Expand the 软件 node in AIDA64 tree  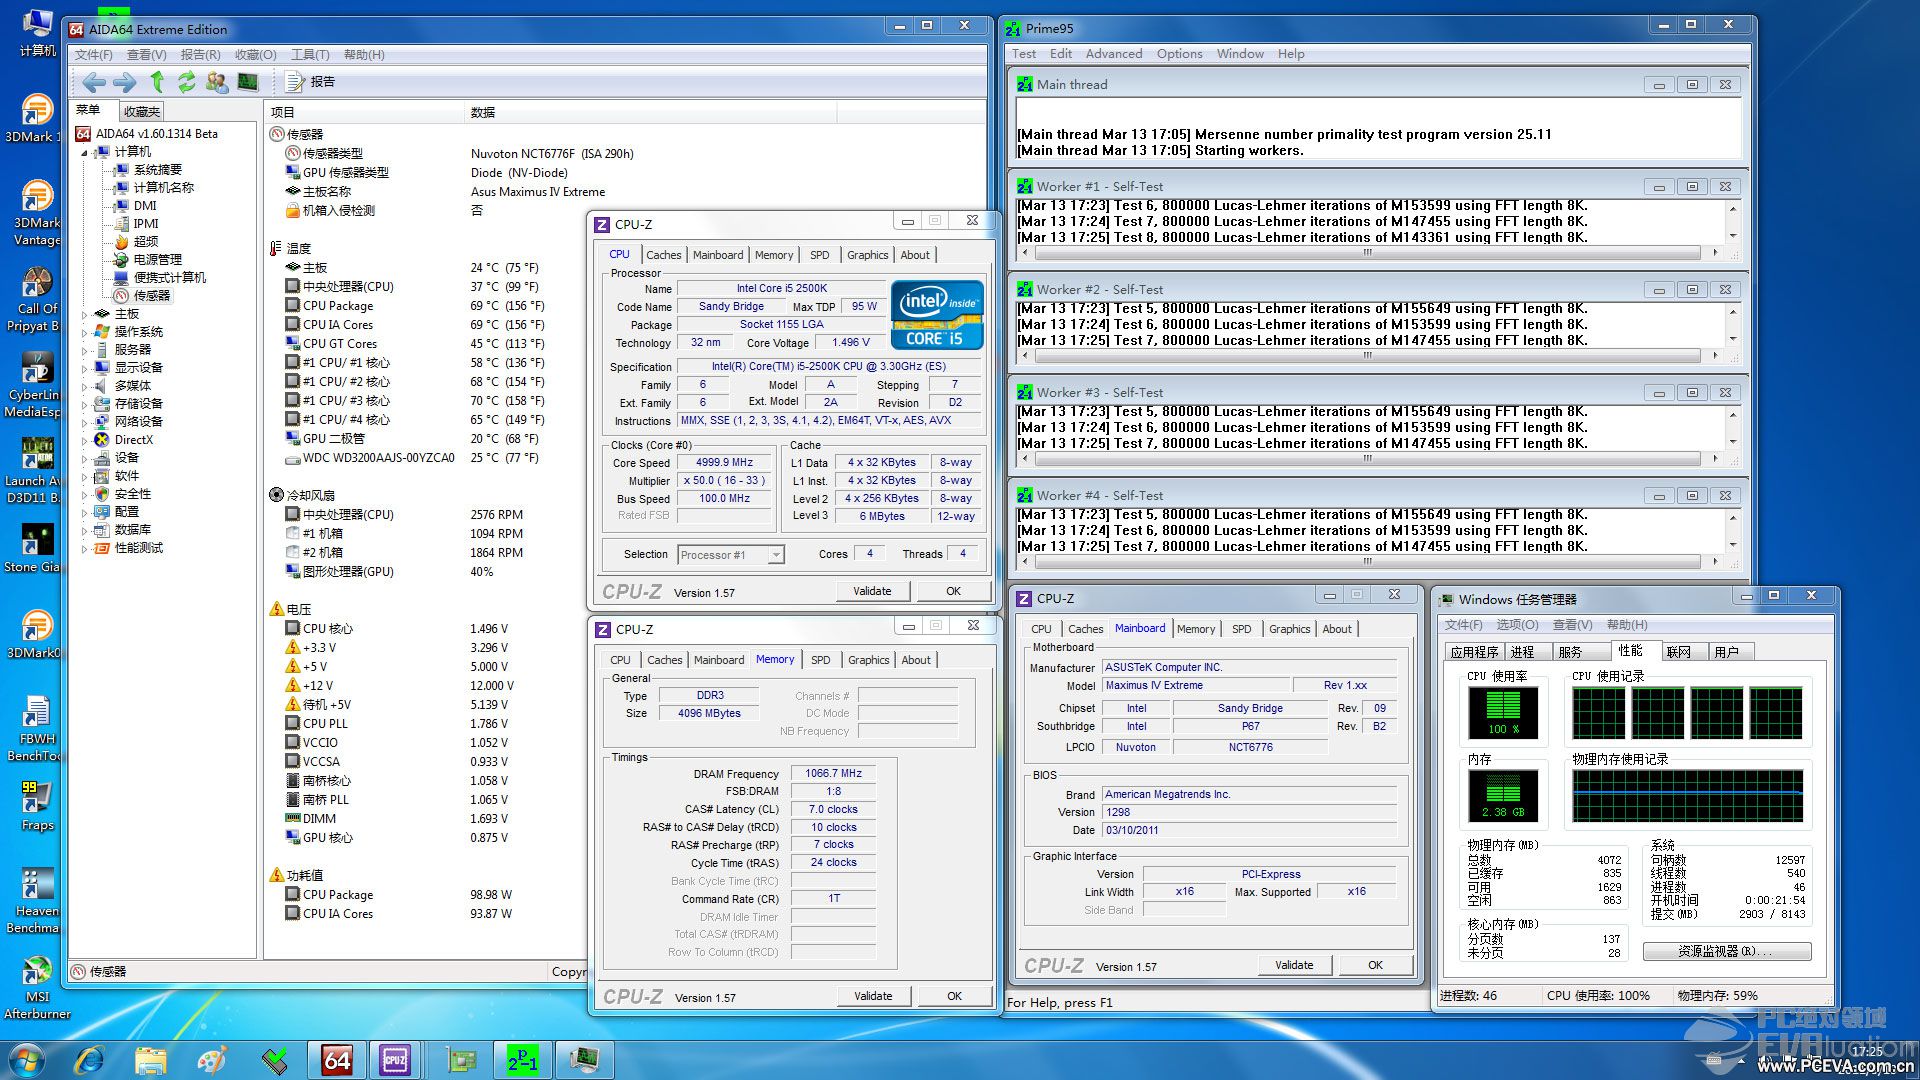pos(85,476)
